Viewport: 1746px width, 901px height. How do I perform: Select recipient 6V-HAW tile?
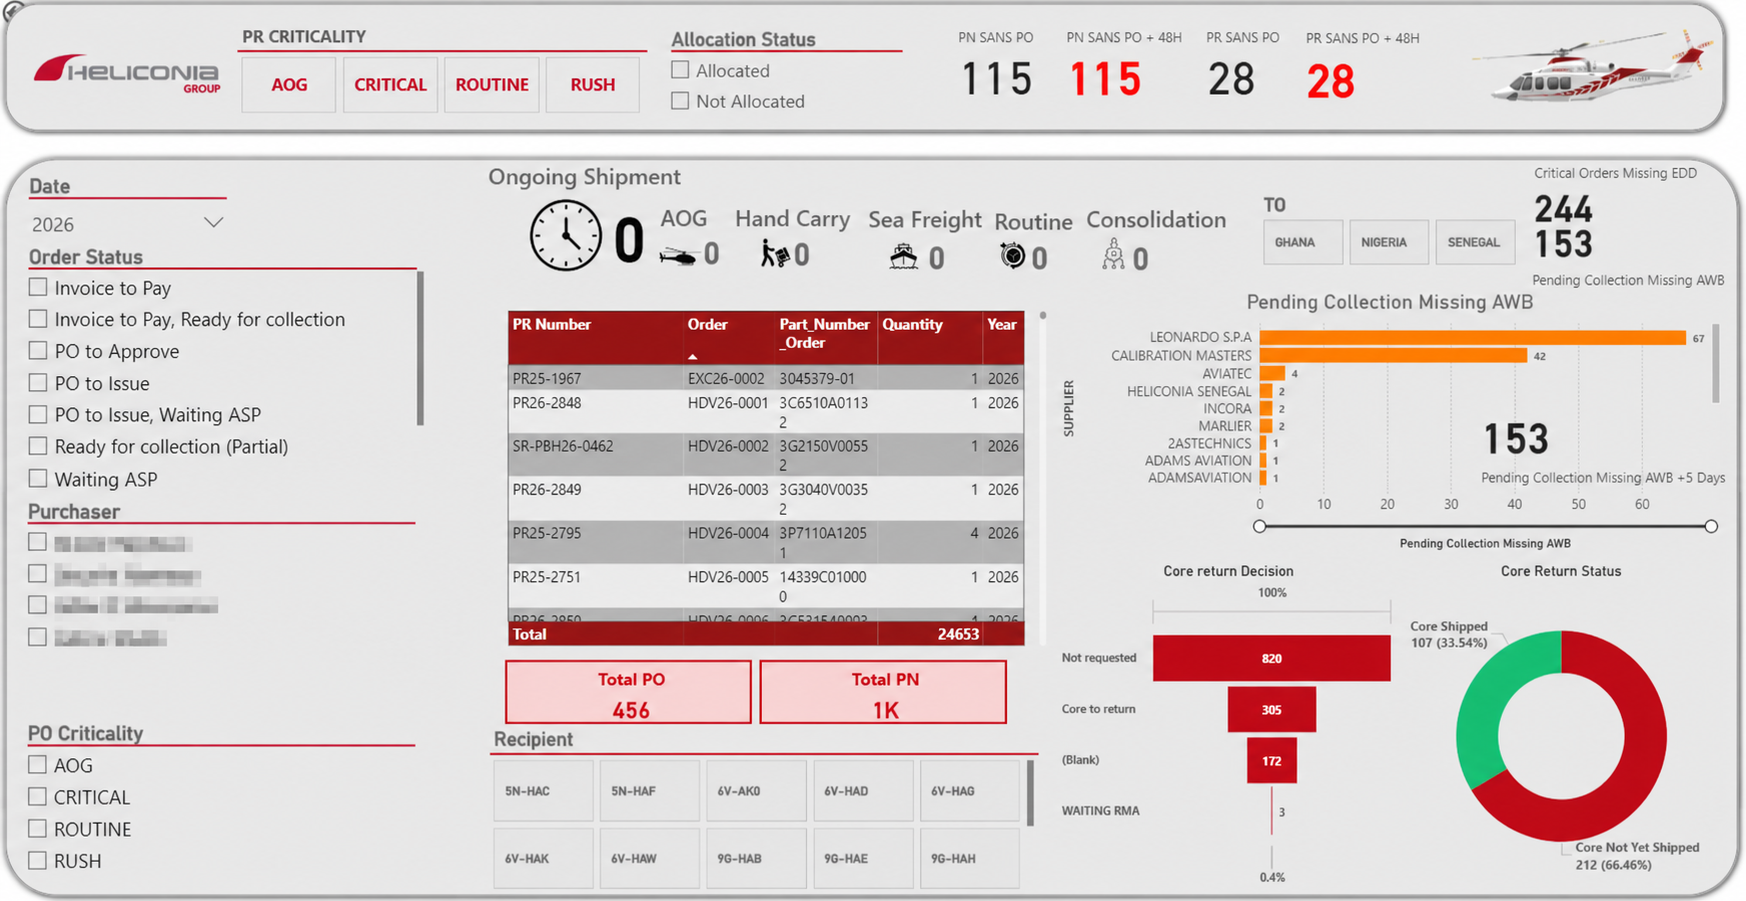(649, 858)
